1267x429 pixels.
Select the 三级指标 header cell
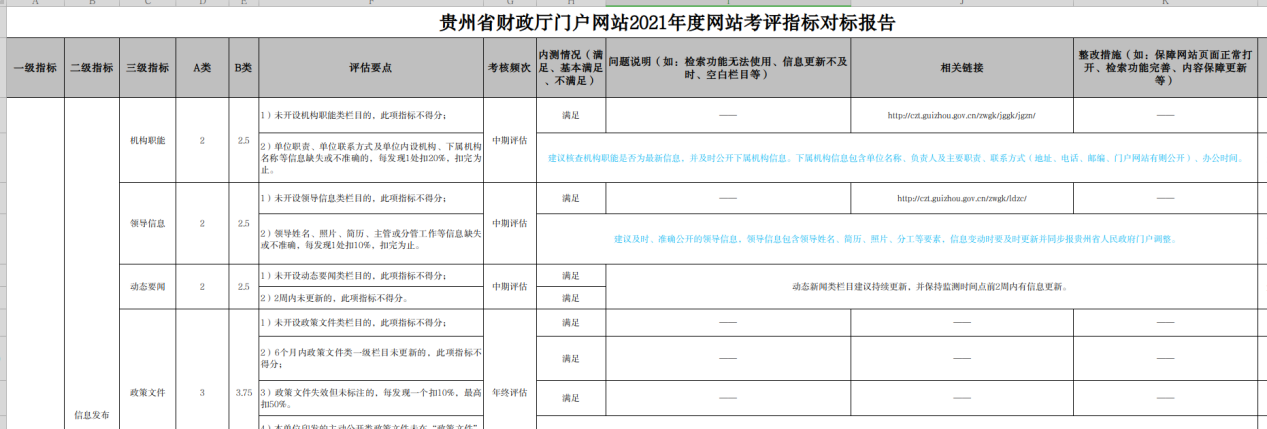tap(147, 68)
